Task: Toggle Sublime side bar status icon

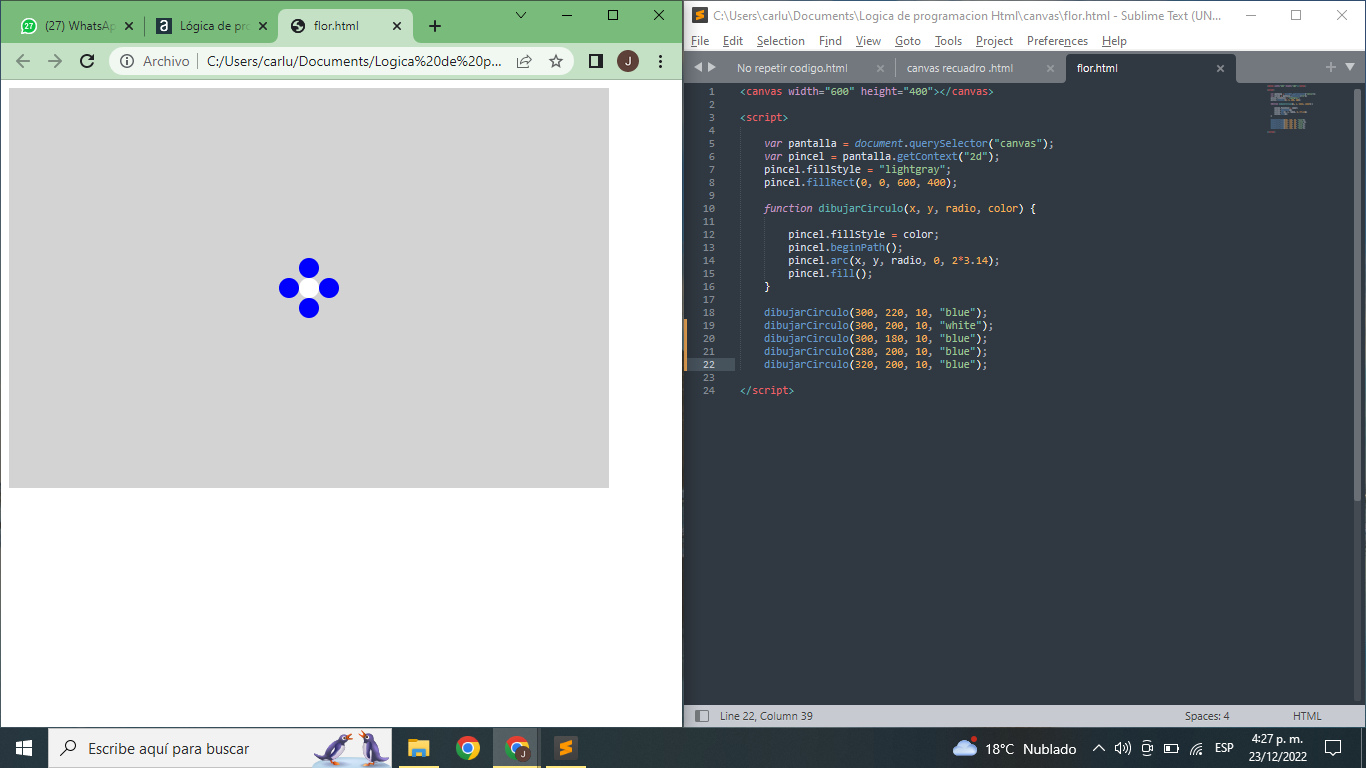Action: tap(702, 716)
